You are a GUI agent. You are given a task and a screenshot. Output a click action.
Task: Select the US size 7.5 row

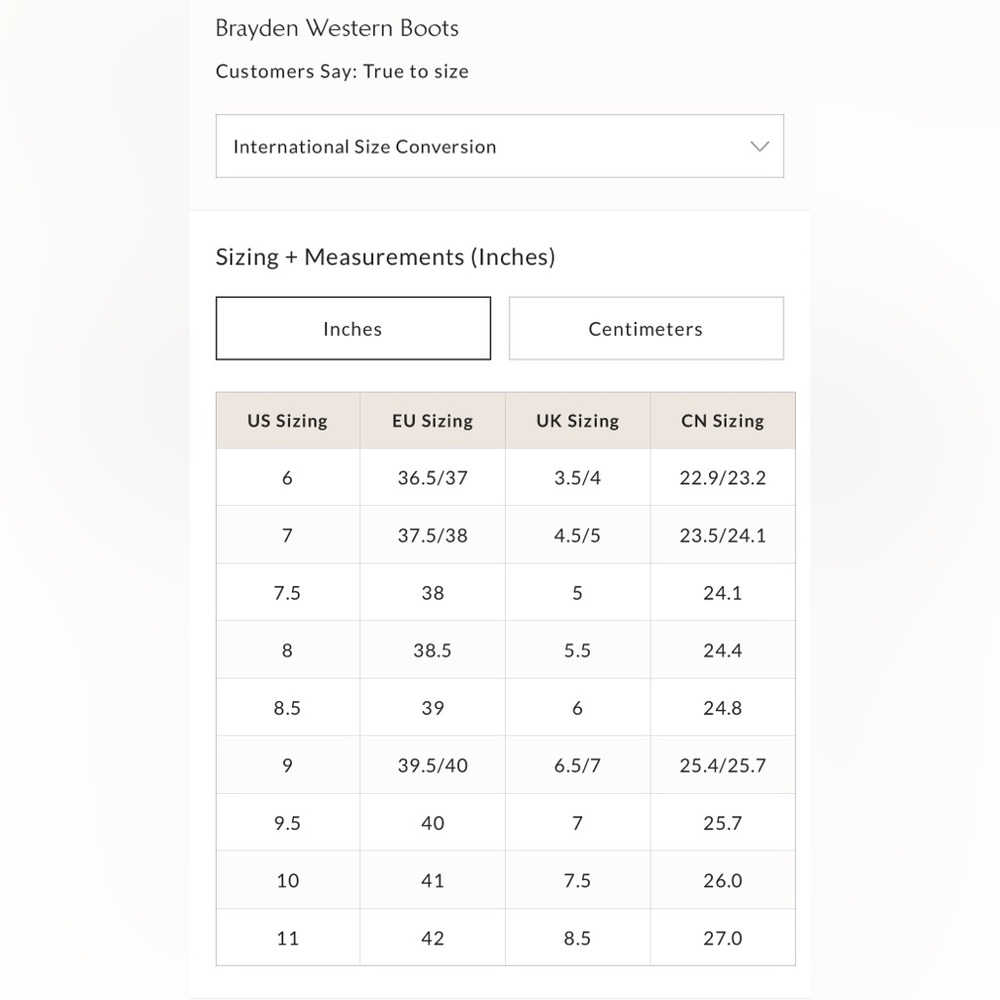(x=506, y=592)
